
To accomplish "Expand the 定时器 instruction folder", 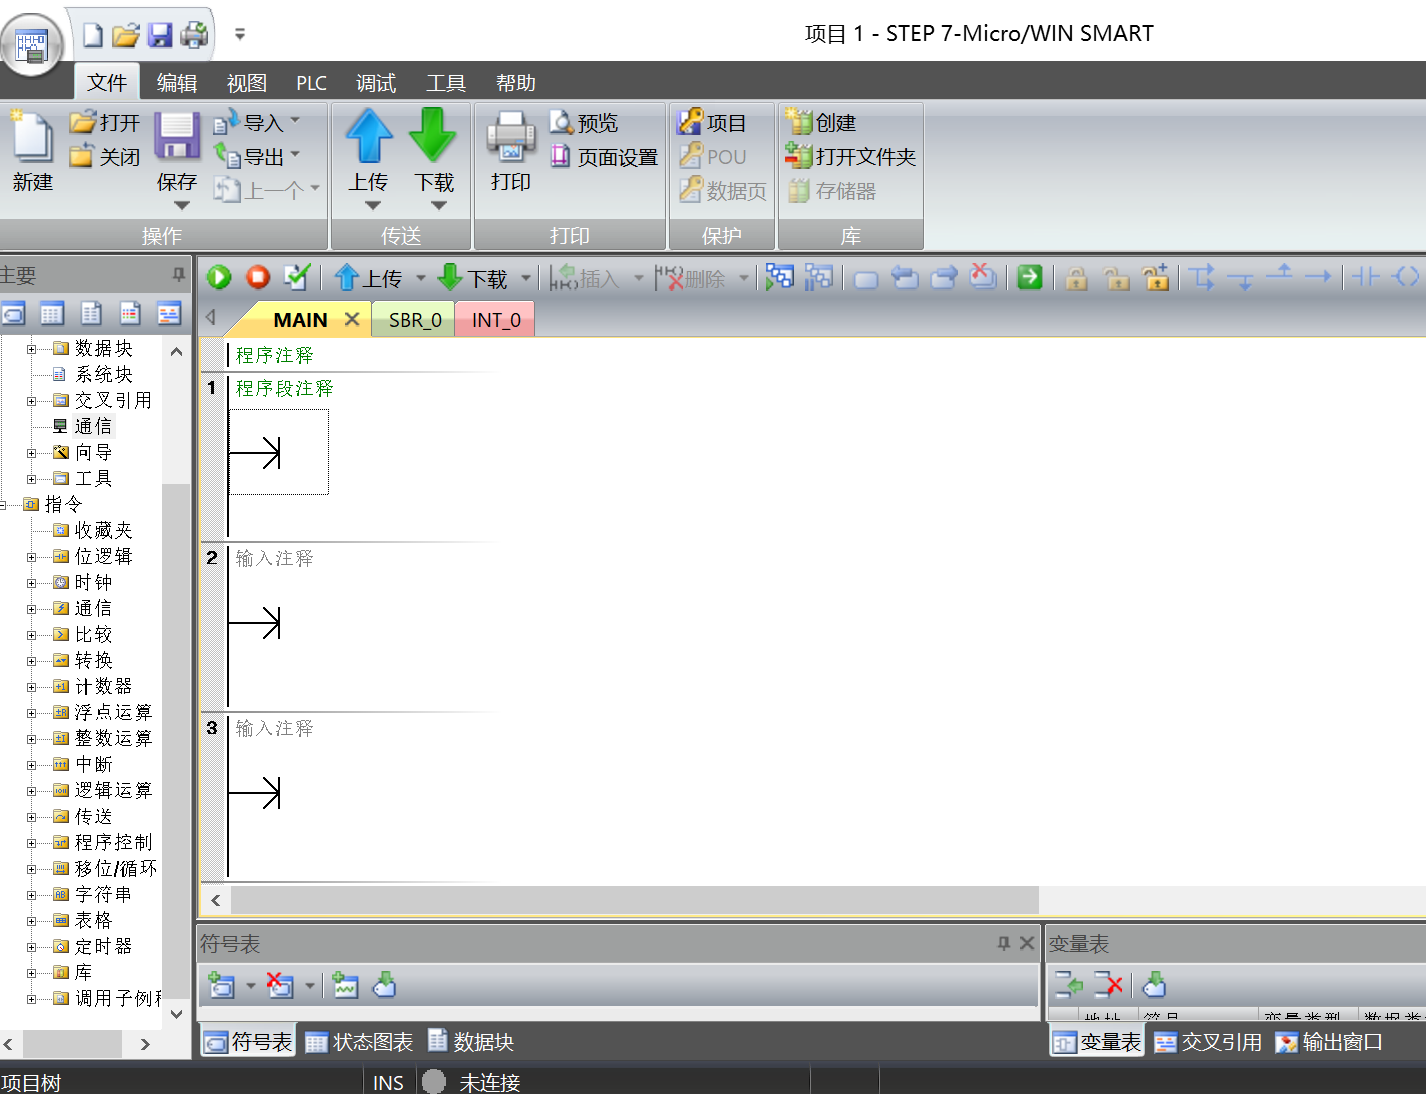I will tap(32, 947).
